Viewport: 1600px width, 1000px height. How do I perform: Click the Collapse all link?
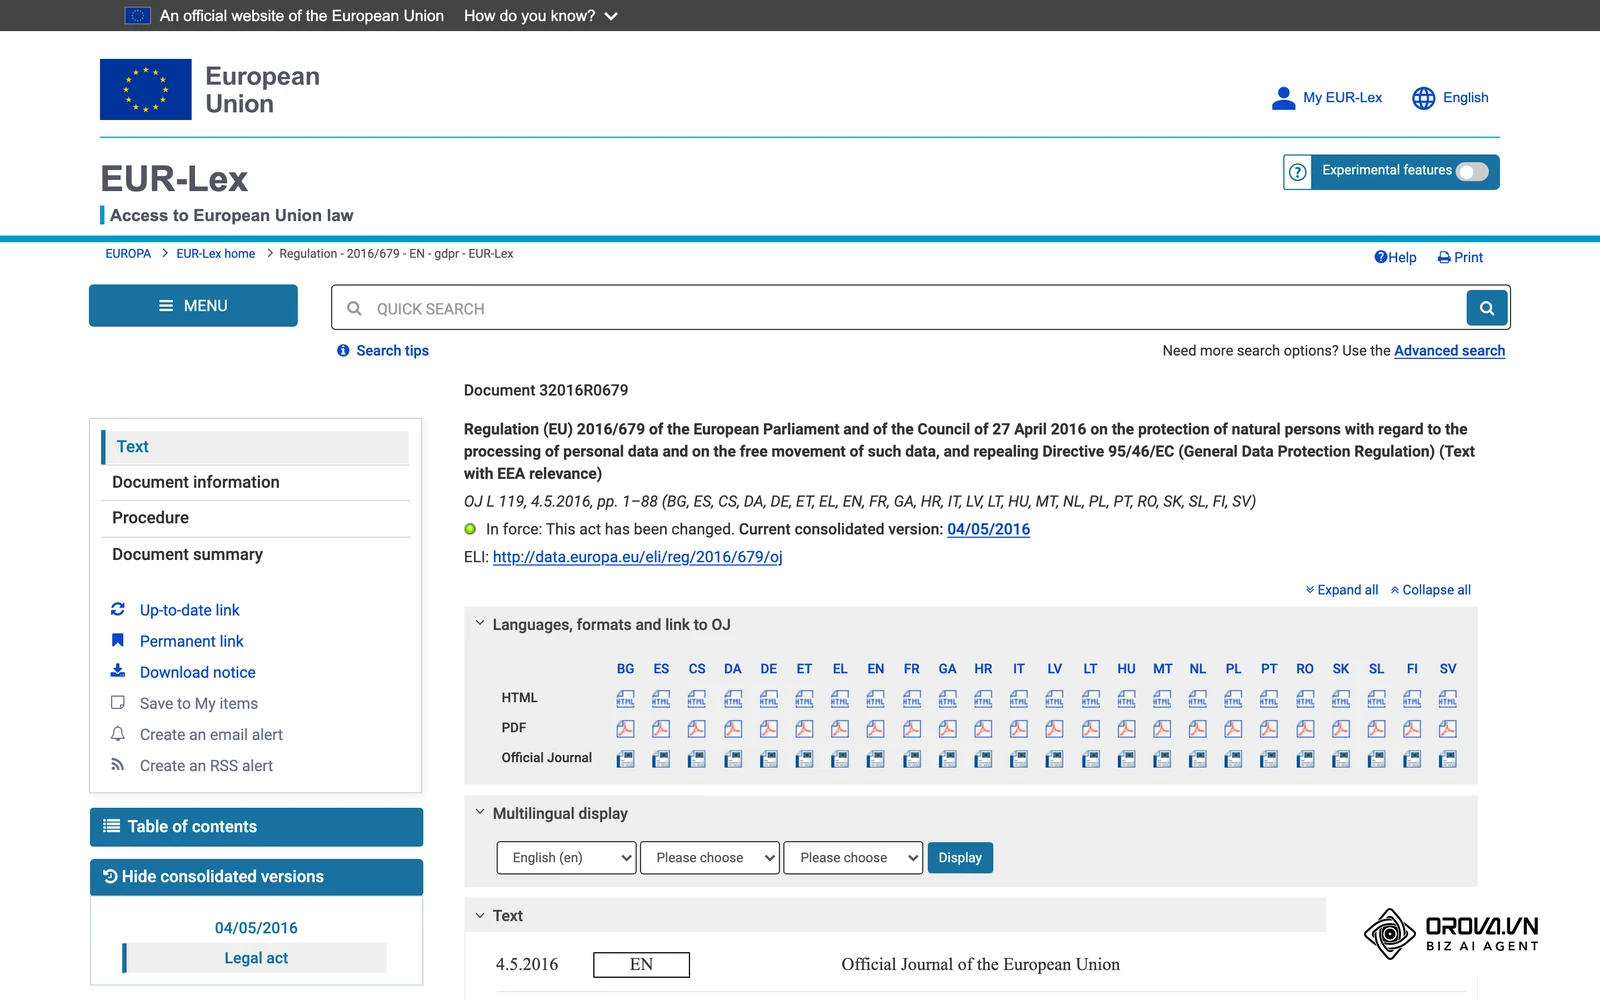(1431, 590)
